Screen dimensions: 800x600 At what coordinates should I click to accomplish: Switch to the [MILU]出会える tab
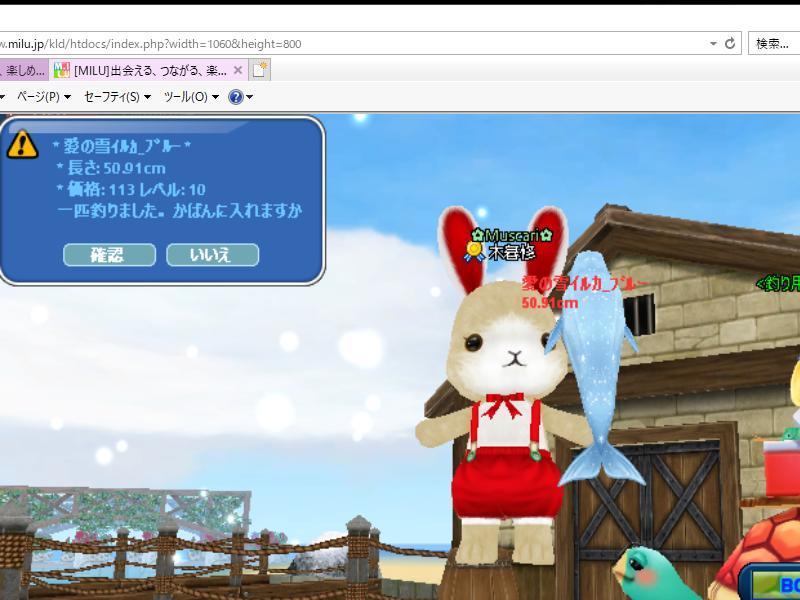point(150,70)
